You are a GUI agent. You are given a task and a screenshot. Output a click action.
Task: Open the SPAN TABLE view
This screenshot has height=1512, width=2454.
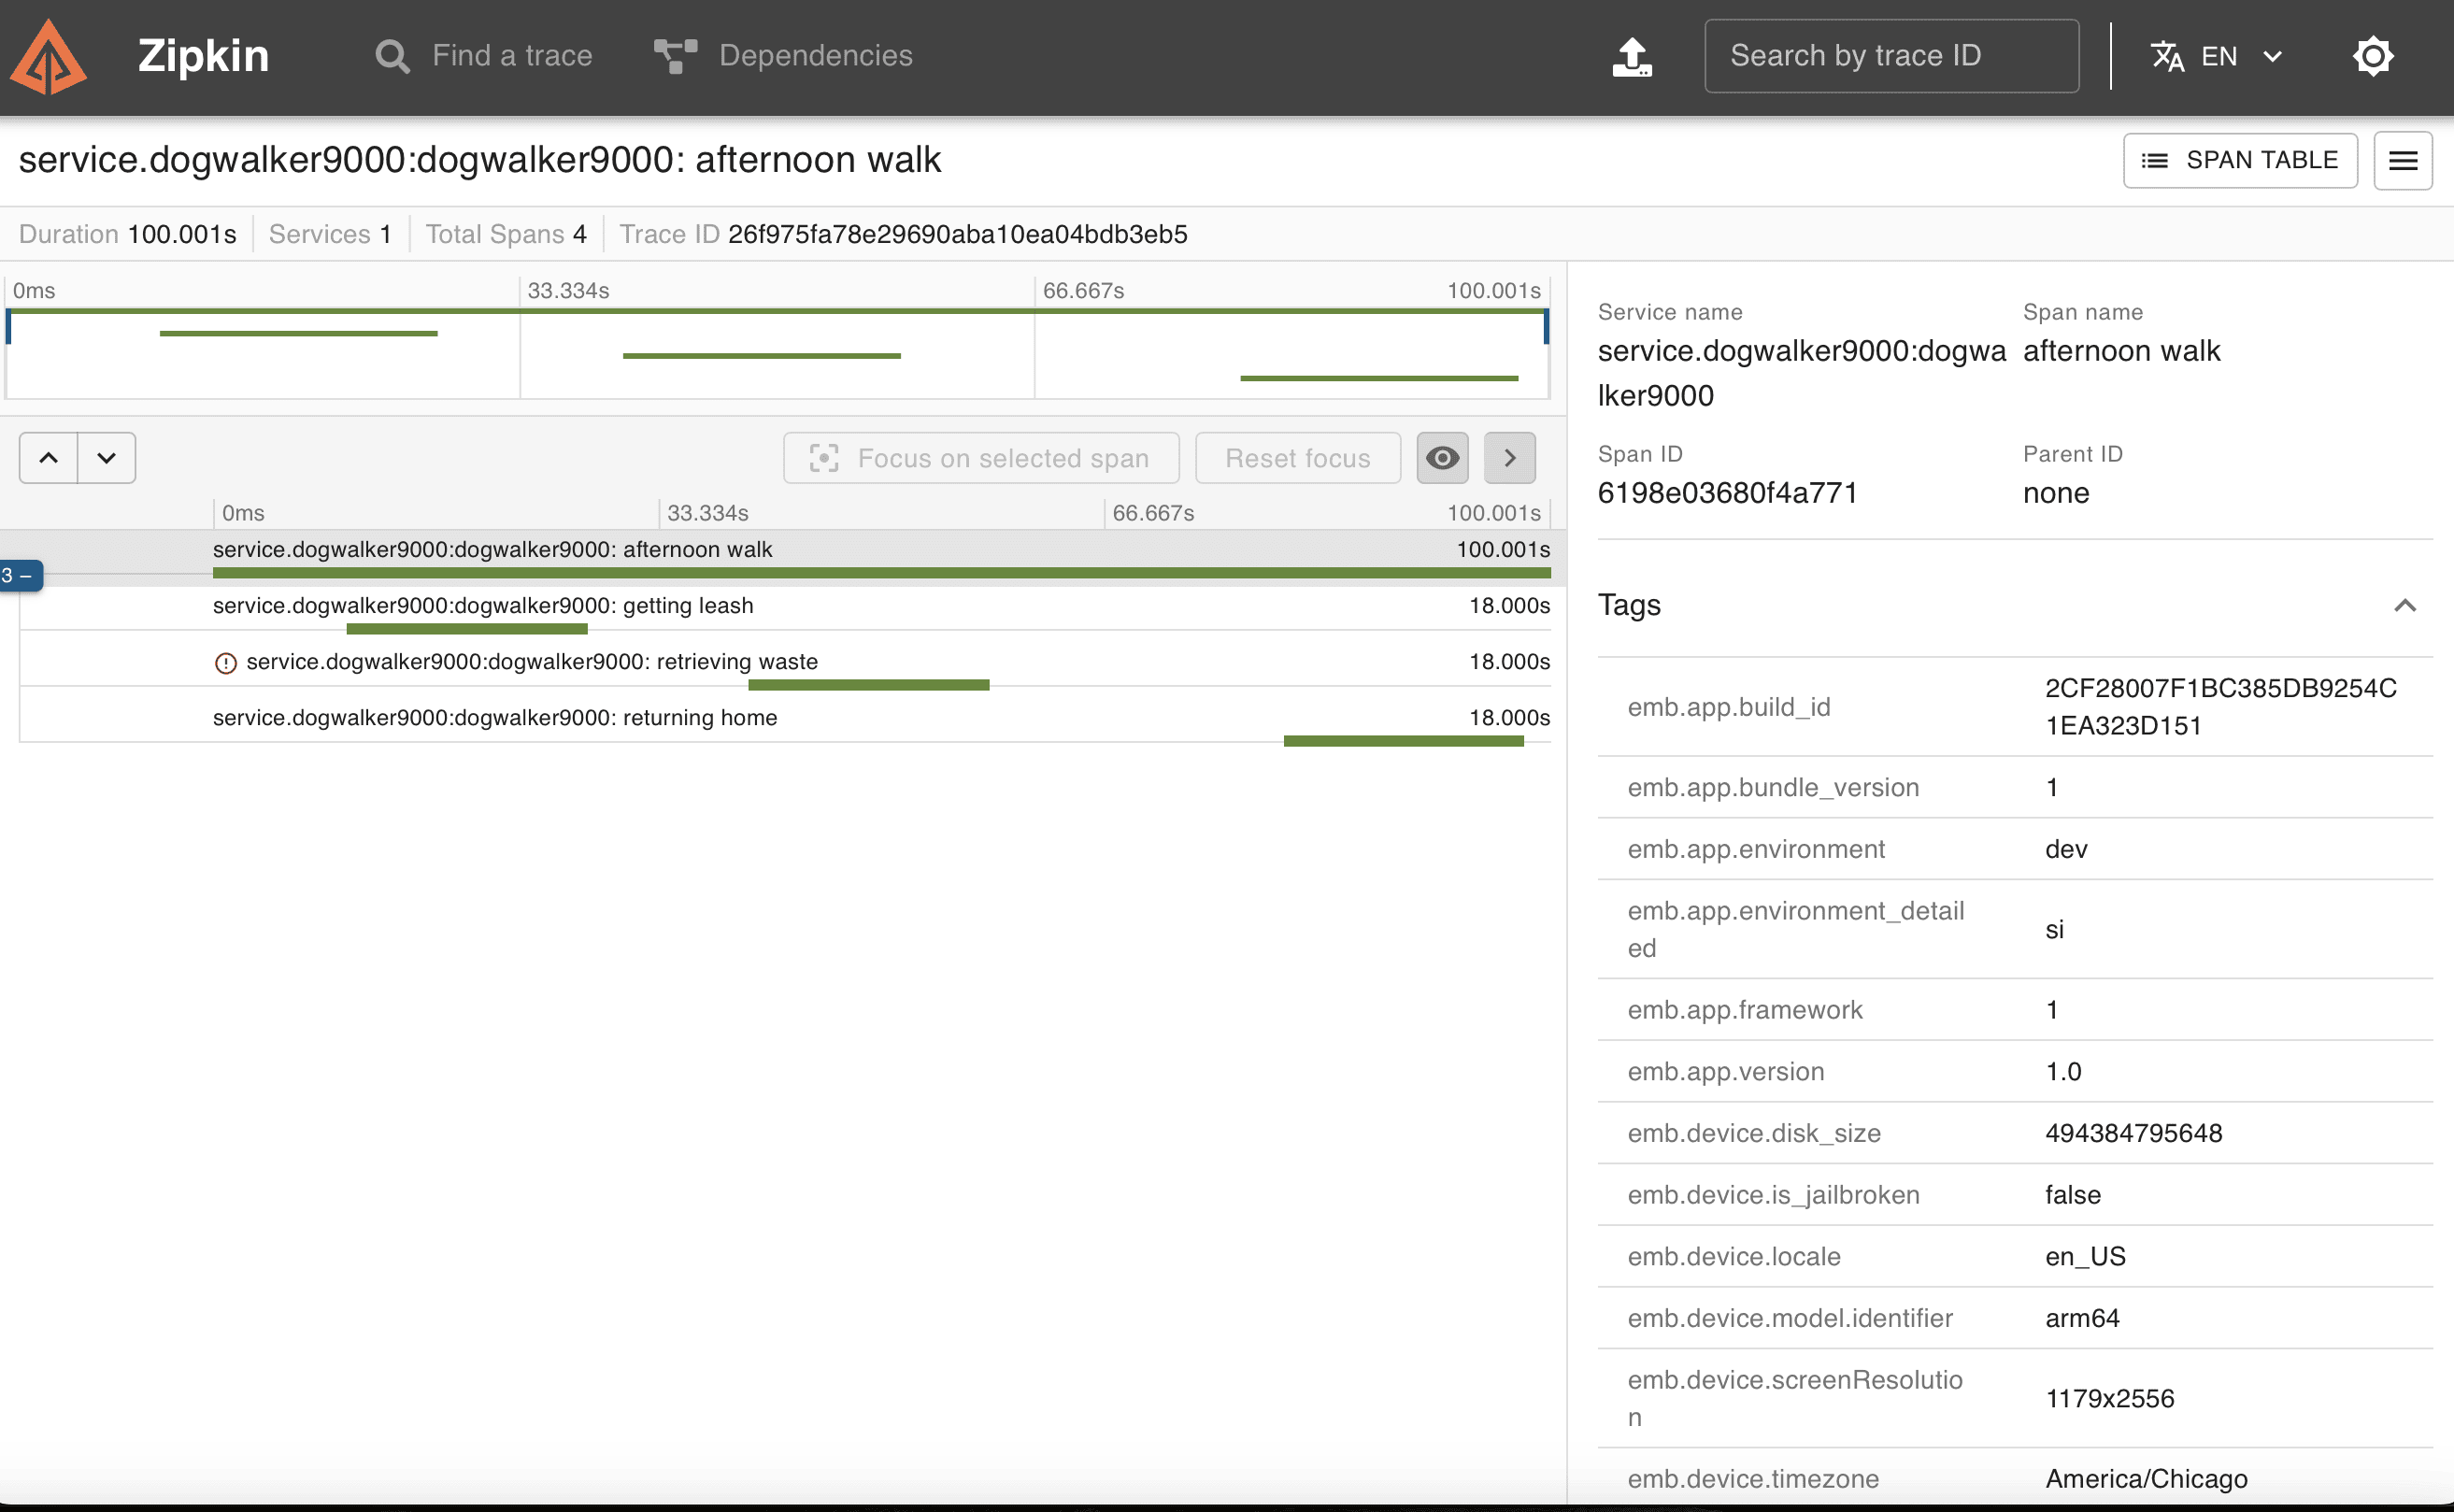[x=2240, y=160]
